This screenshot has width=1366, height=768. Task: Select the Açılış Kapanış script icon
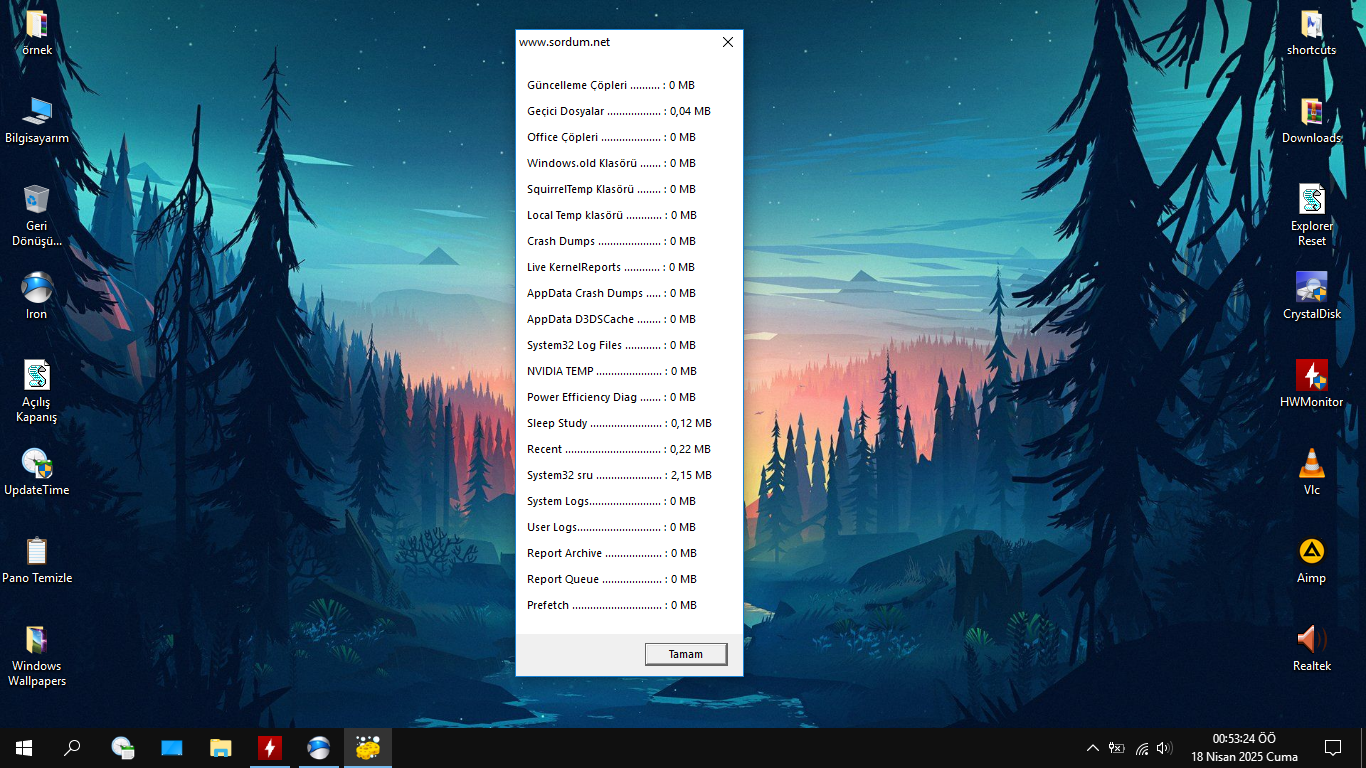coord(37,391)
